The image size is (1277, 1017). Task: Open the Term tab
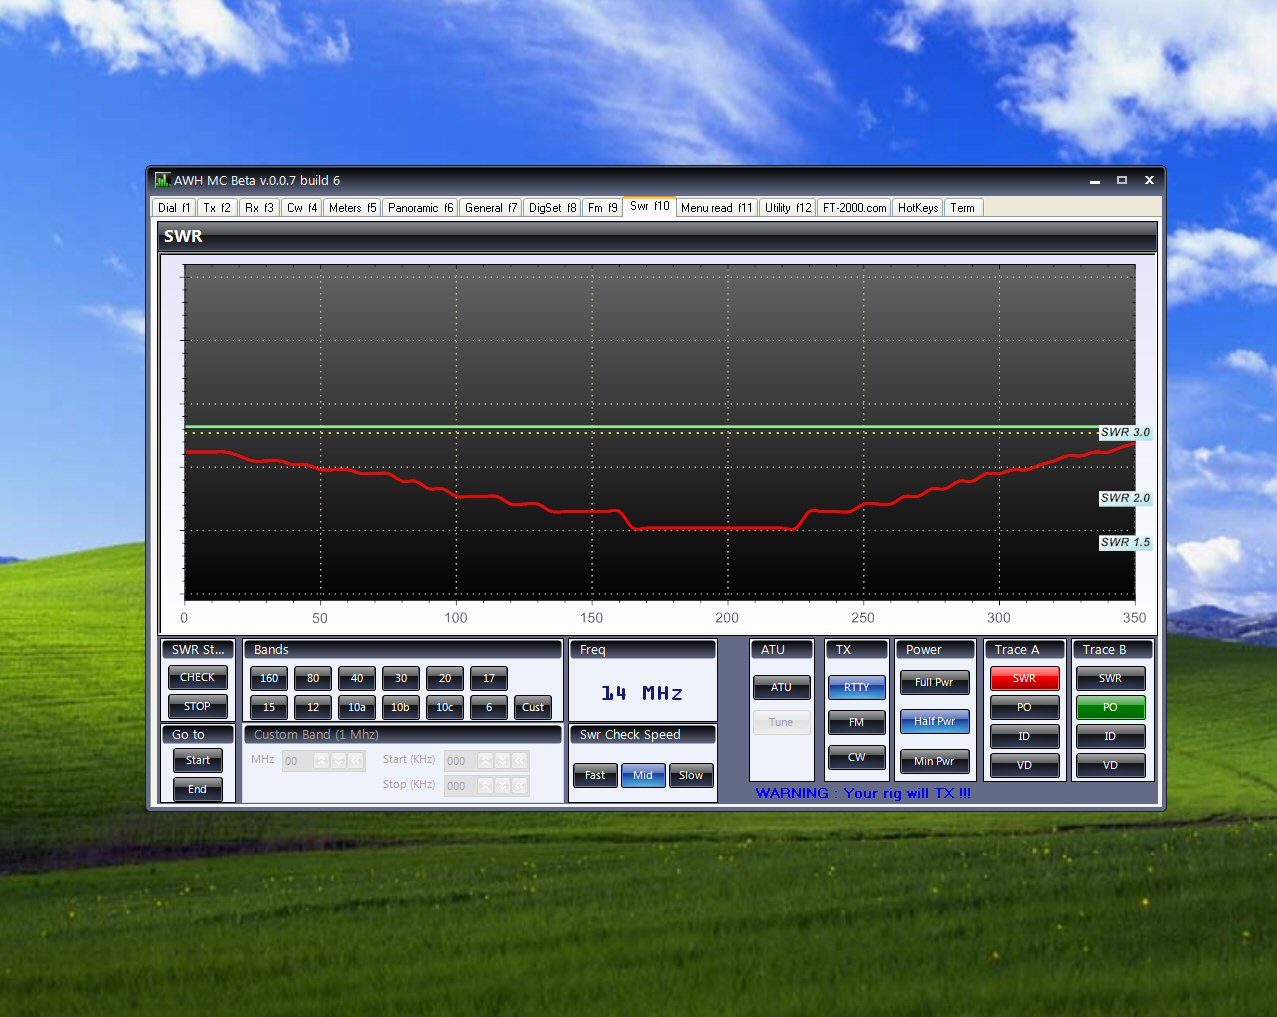click(963, 208)
